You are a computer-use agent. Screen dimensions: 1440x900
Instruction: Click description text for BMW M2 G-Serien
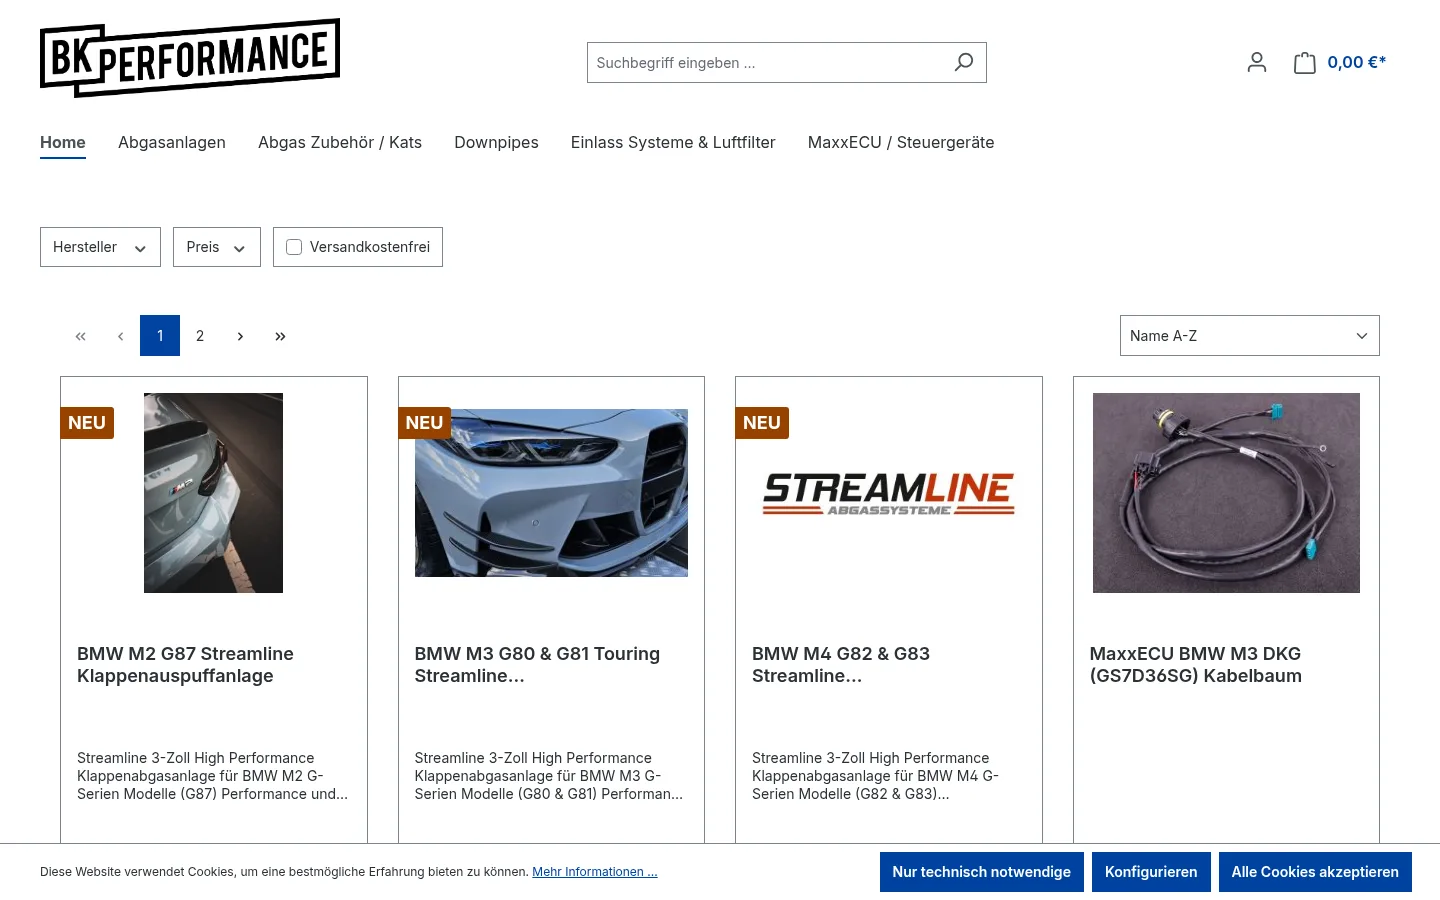[x=212, y=776]
